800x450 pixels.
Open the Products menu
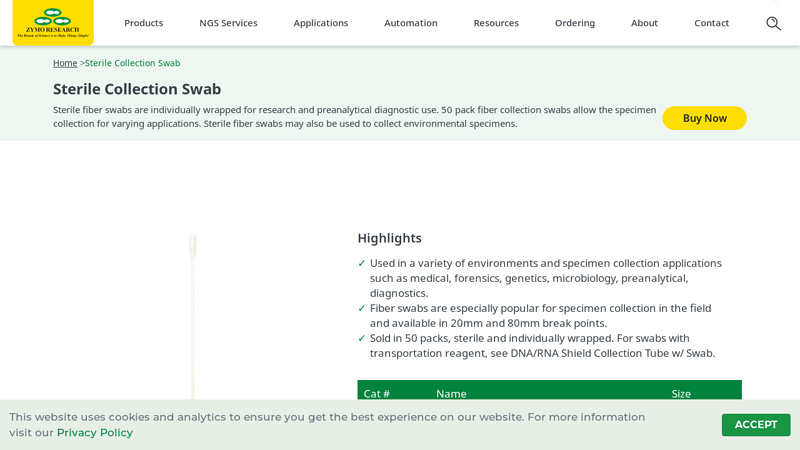point(144,23)
